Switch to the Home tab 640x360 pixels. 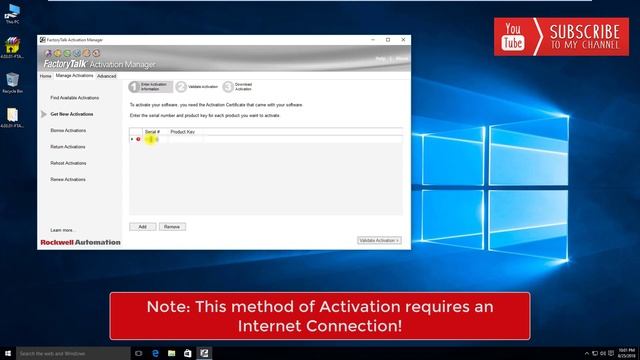pyautogui.click(x=45, y=76)
